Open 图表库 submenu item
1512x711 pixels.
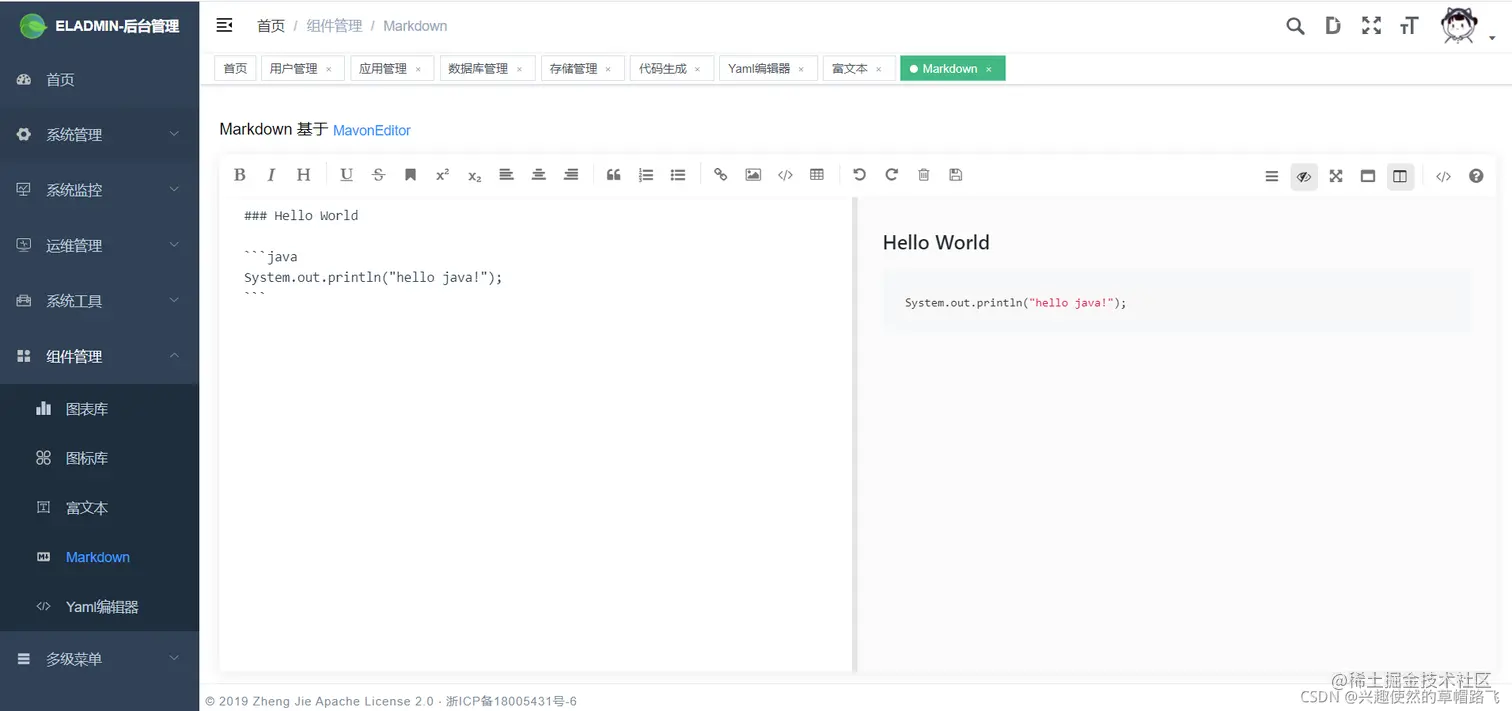(99, 409)
